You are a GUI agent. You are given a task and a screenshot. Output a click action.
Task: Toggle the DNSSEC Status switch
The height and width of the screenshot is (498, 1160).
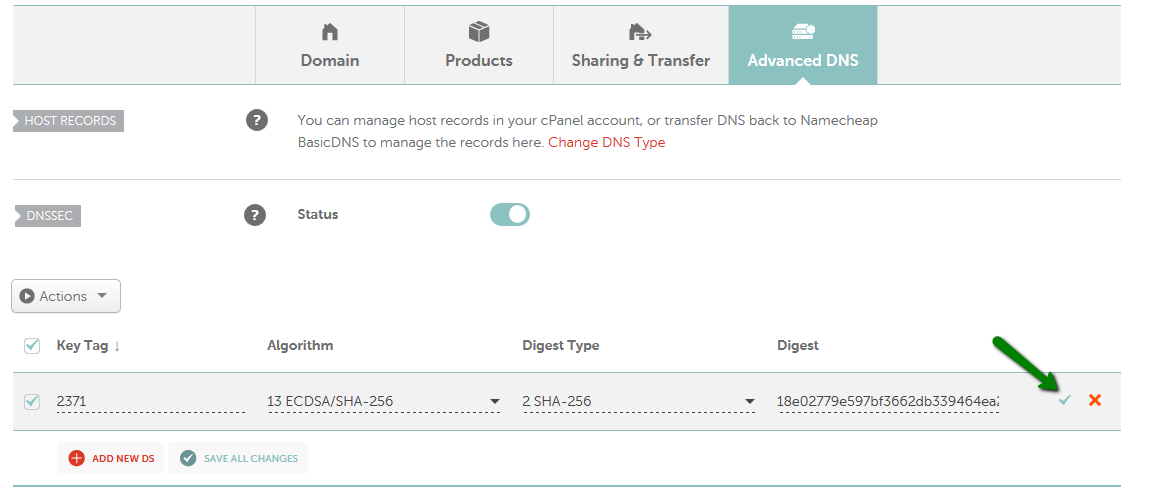click(x=510, y=215)
